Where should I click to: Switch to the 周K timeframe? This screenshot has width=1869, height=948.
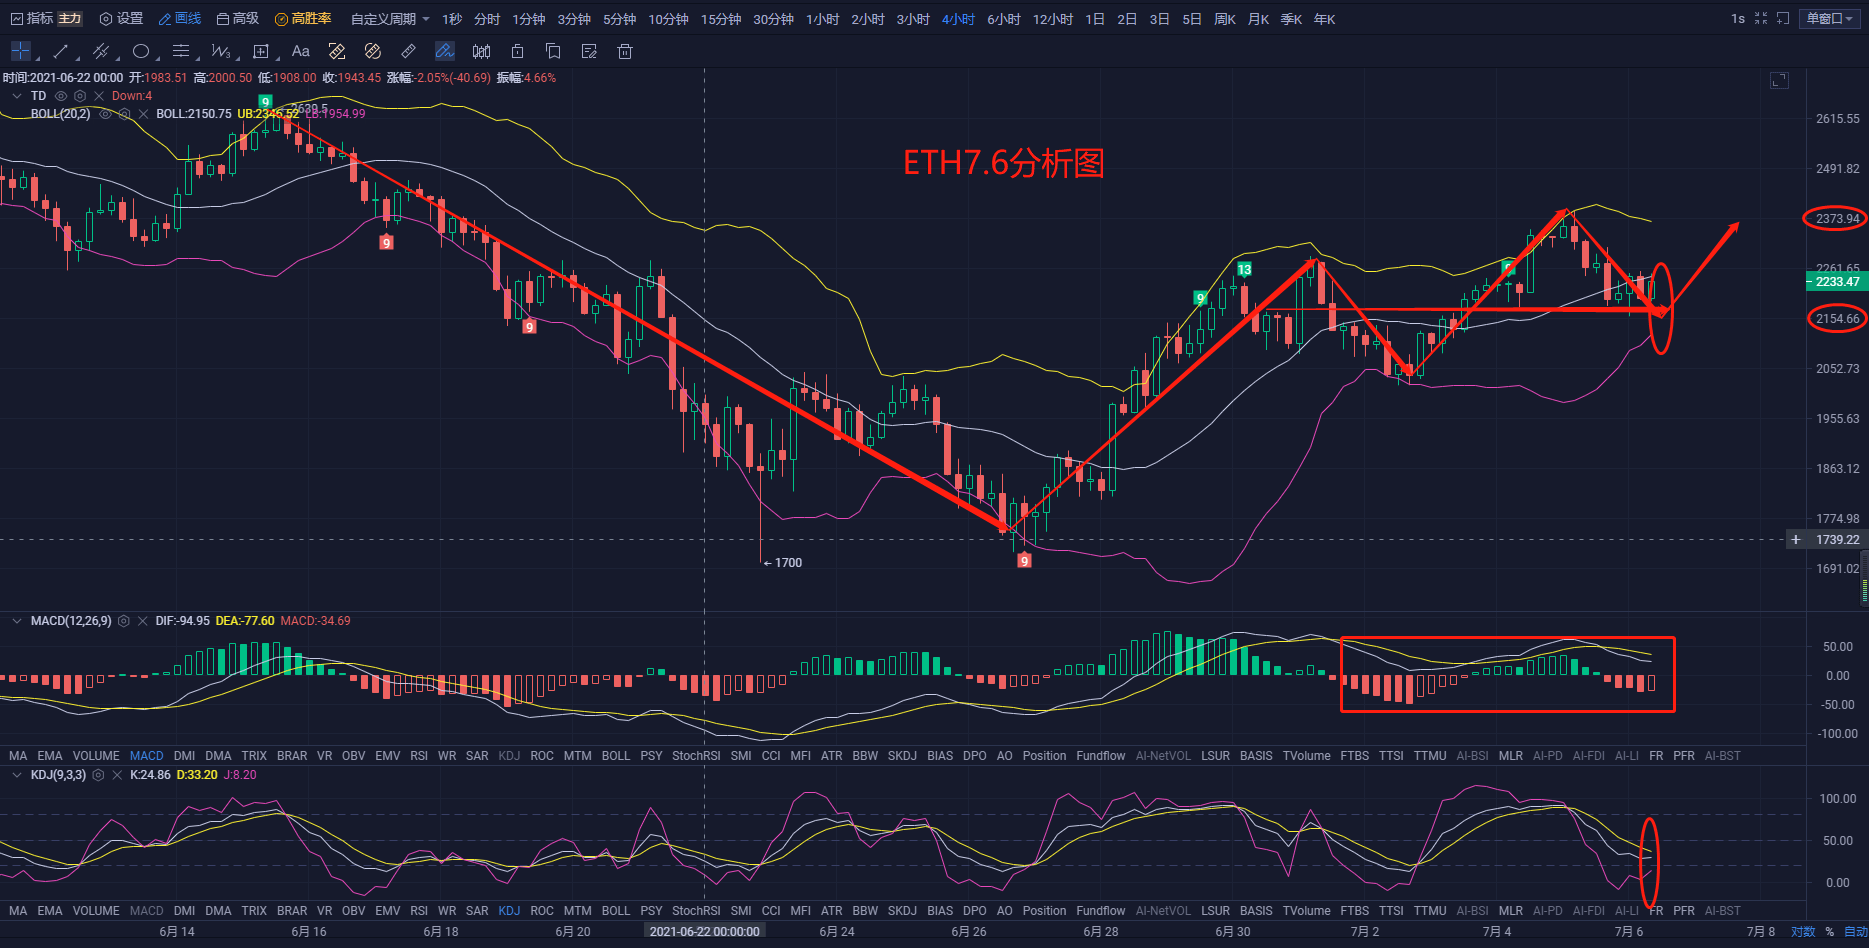(x=1225, y=19)
